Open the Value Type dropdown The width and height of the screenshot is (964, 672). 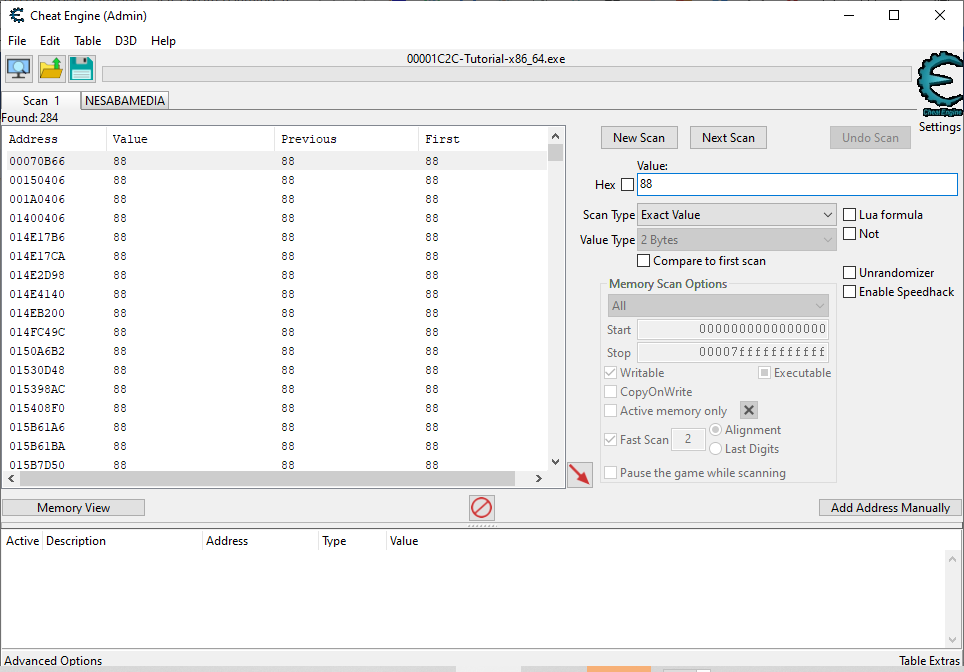click(x=736, y=240)
